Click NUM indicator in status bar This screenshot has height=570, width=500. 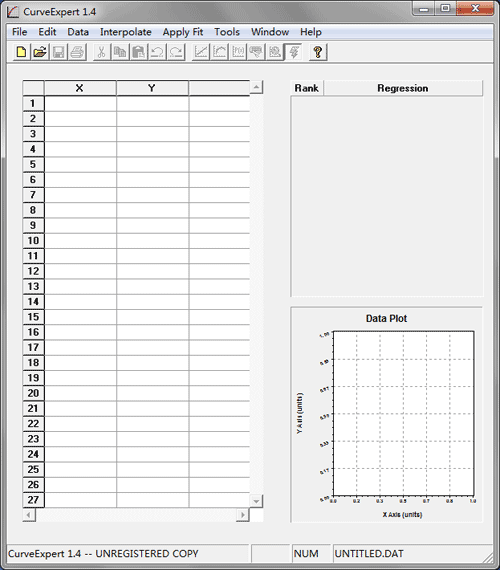coord(306,554)
